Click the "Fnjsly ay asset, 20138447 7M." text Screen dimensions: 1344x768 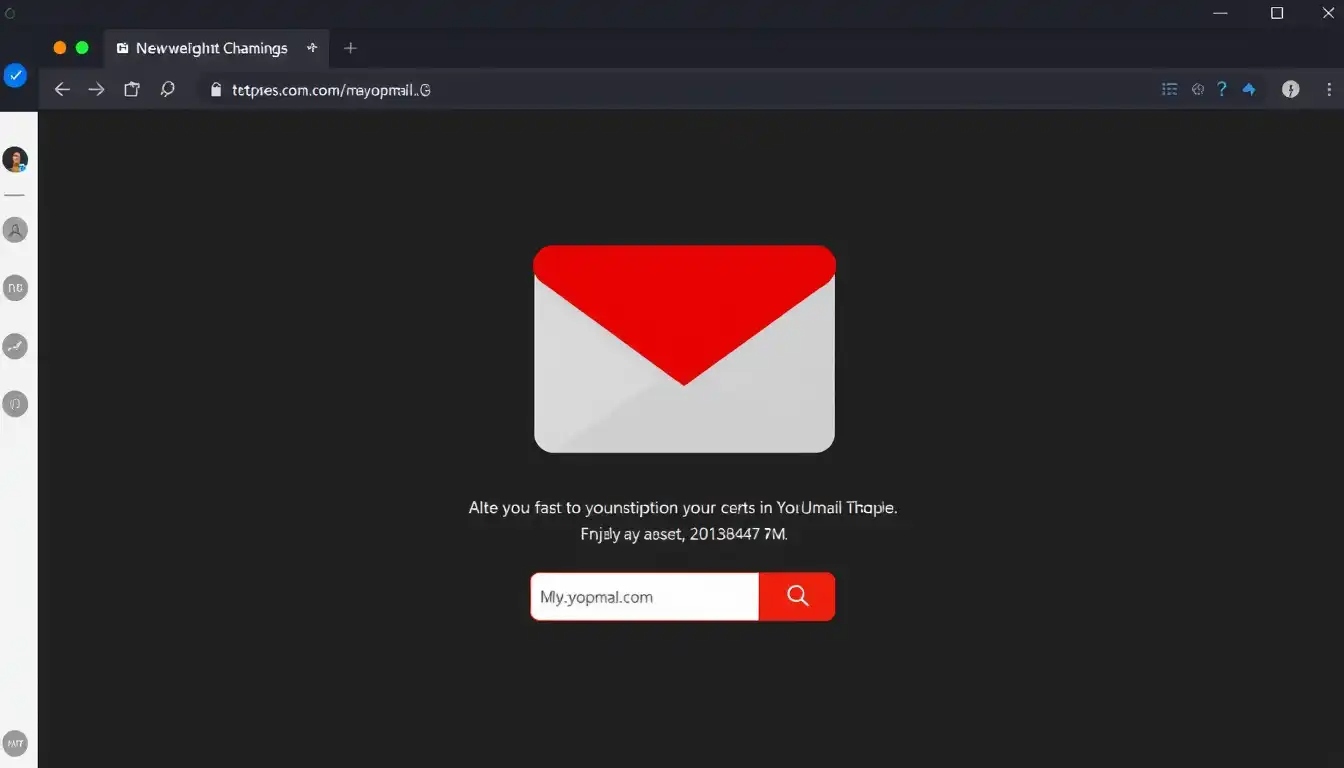point(684,535)
